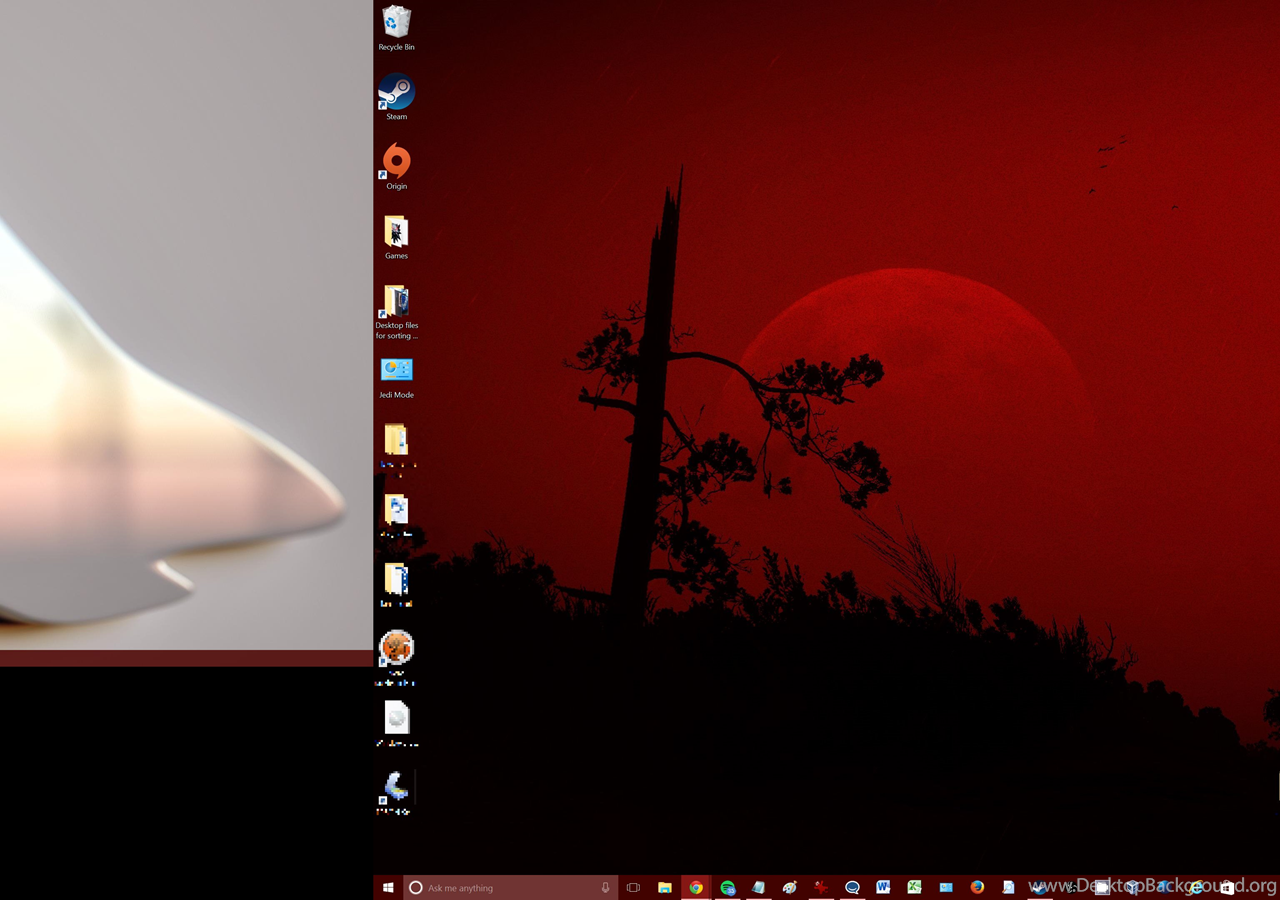The height and width of the screenshot is (900, 1280).
Task: Open Firefox from the taskbar
Action: [977, 888]
